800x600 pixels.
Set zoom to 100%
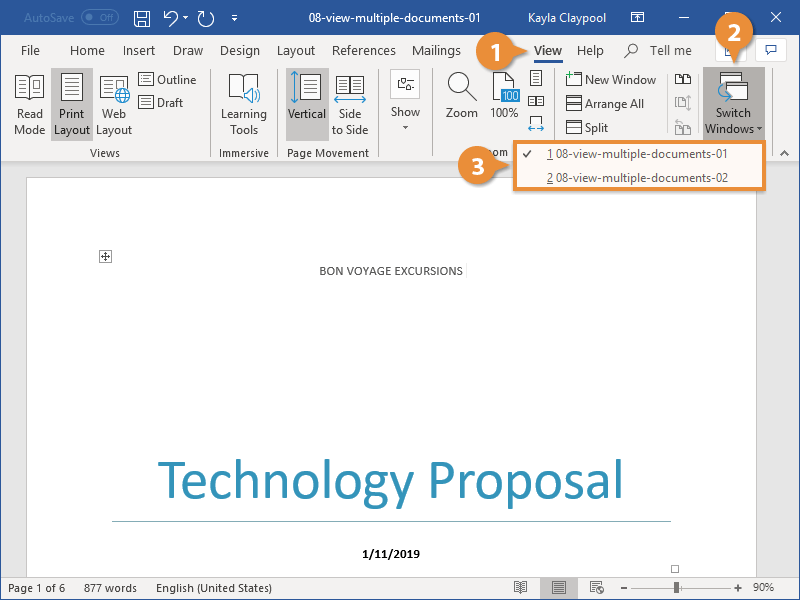[505, 96]
